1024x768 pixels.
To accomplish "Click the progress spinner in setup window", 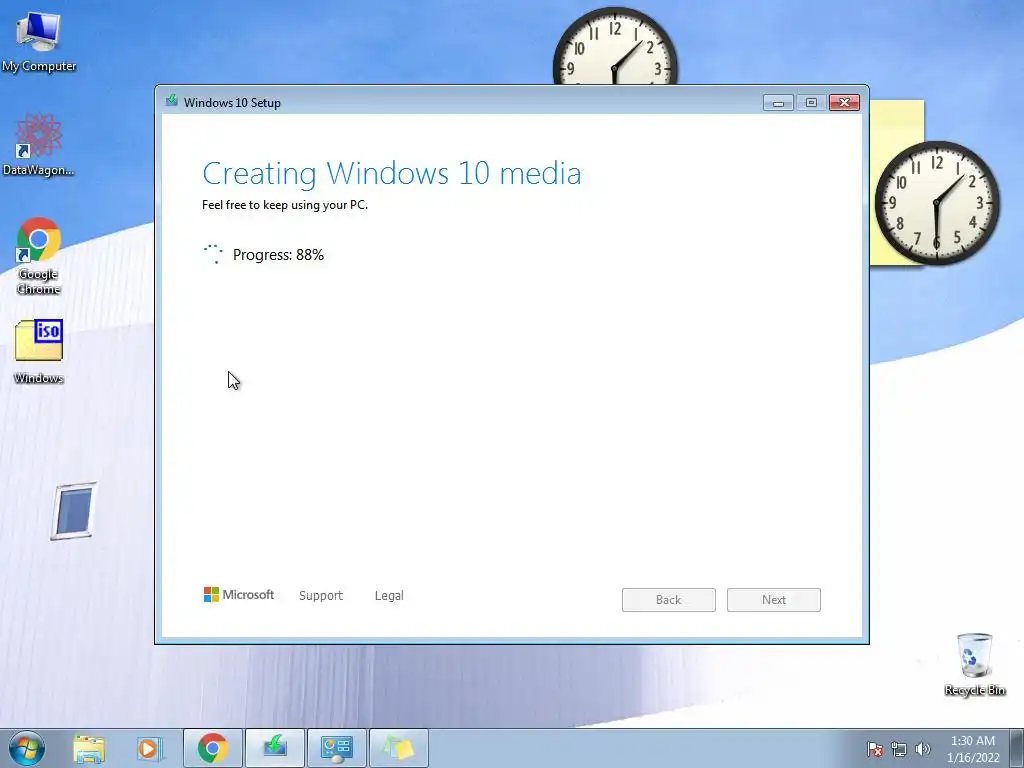I will pos(213,254).
